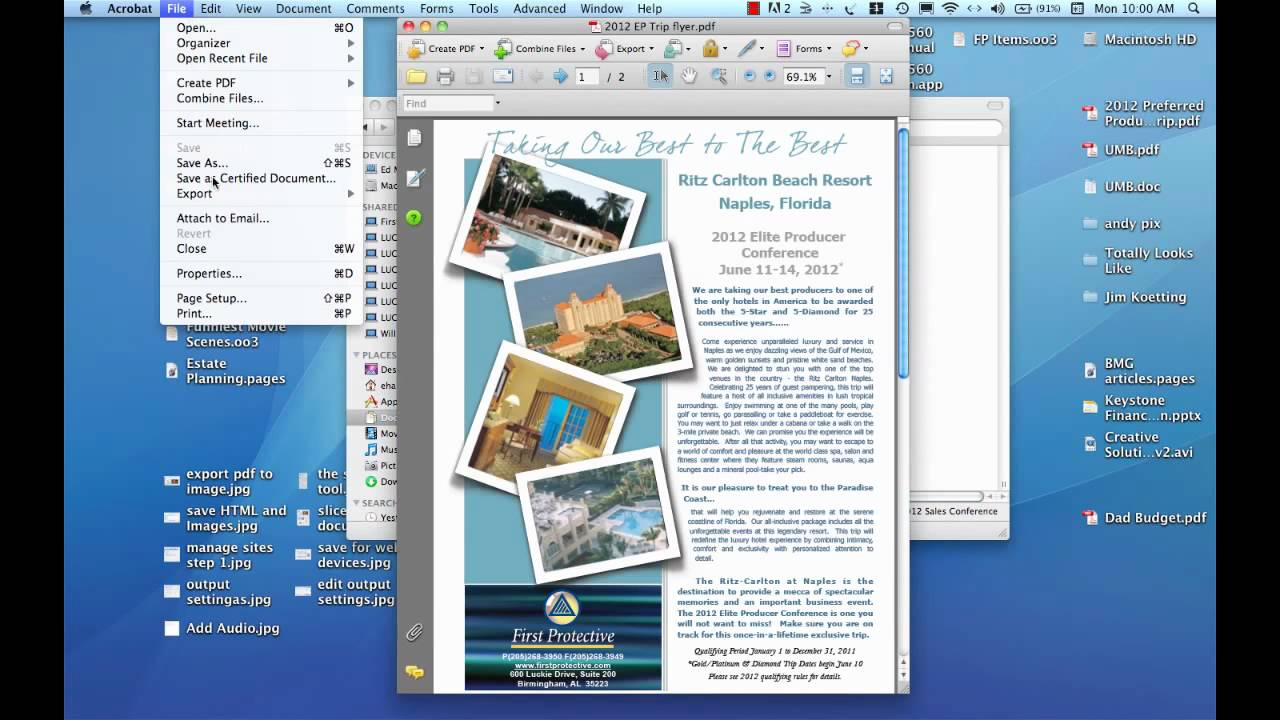Expand the Export toolbar dropdown arrow
This screenshot has width=1280, height=720.
(x=652, y=48)
